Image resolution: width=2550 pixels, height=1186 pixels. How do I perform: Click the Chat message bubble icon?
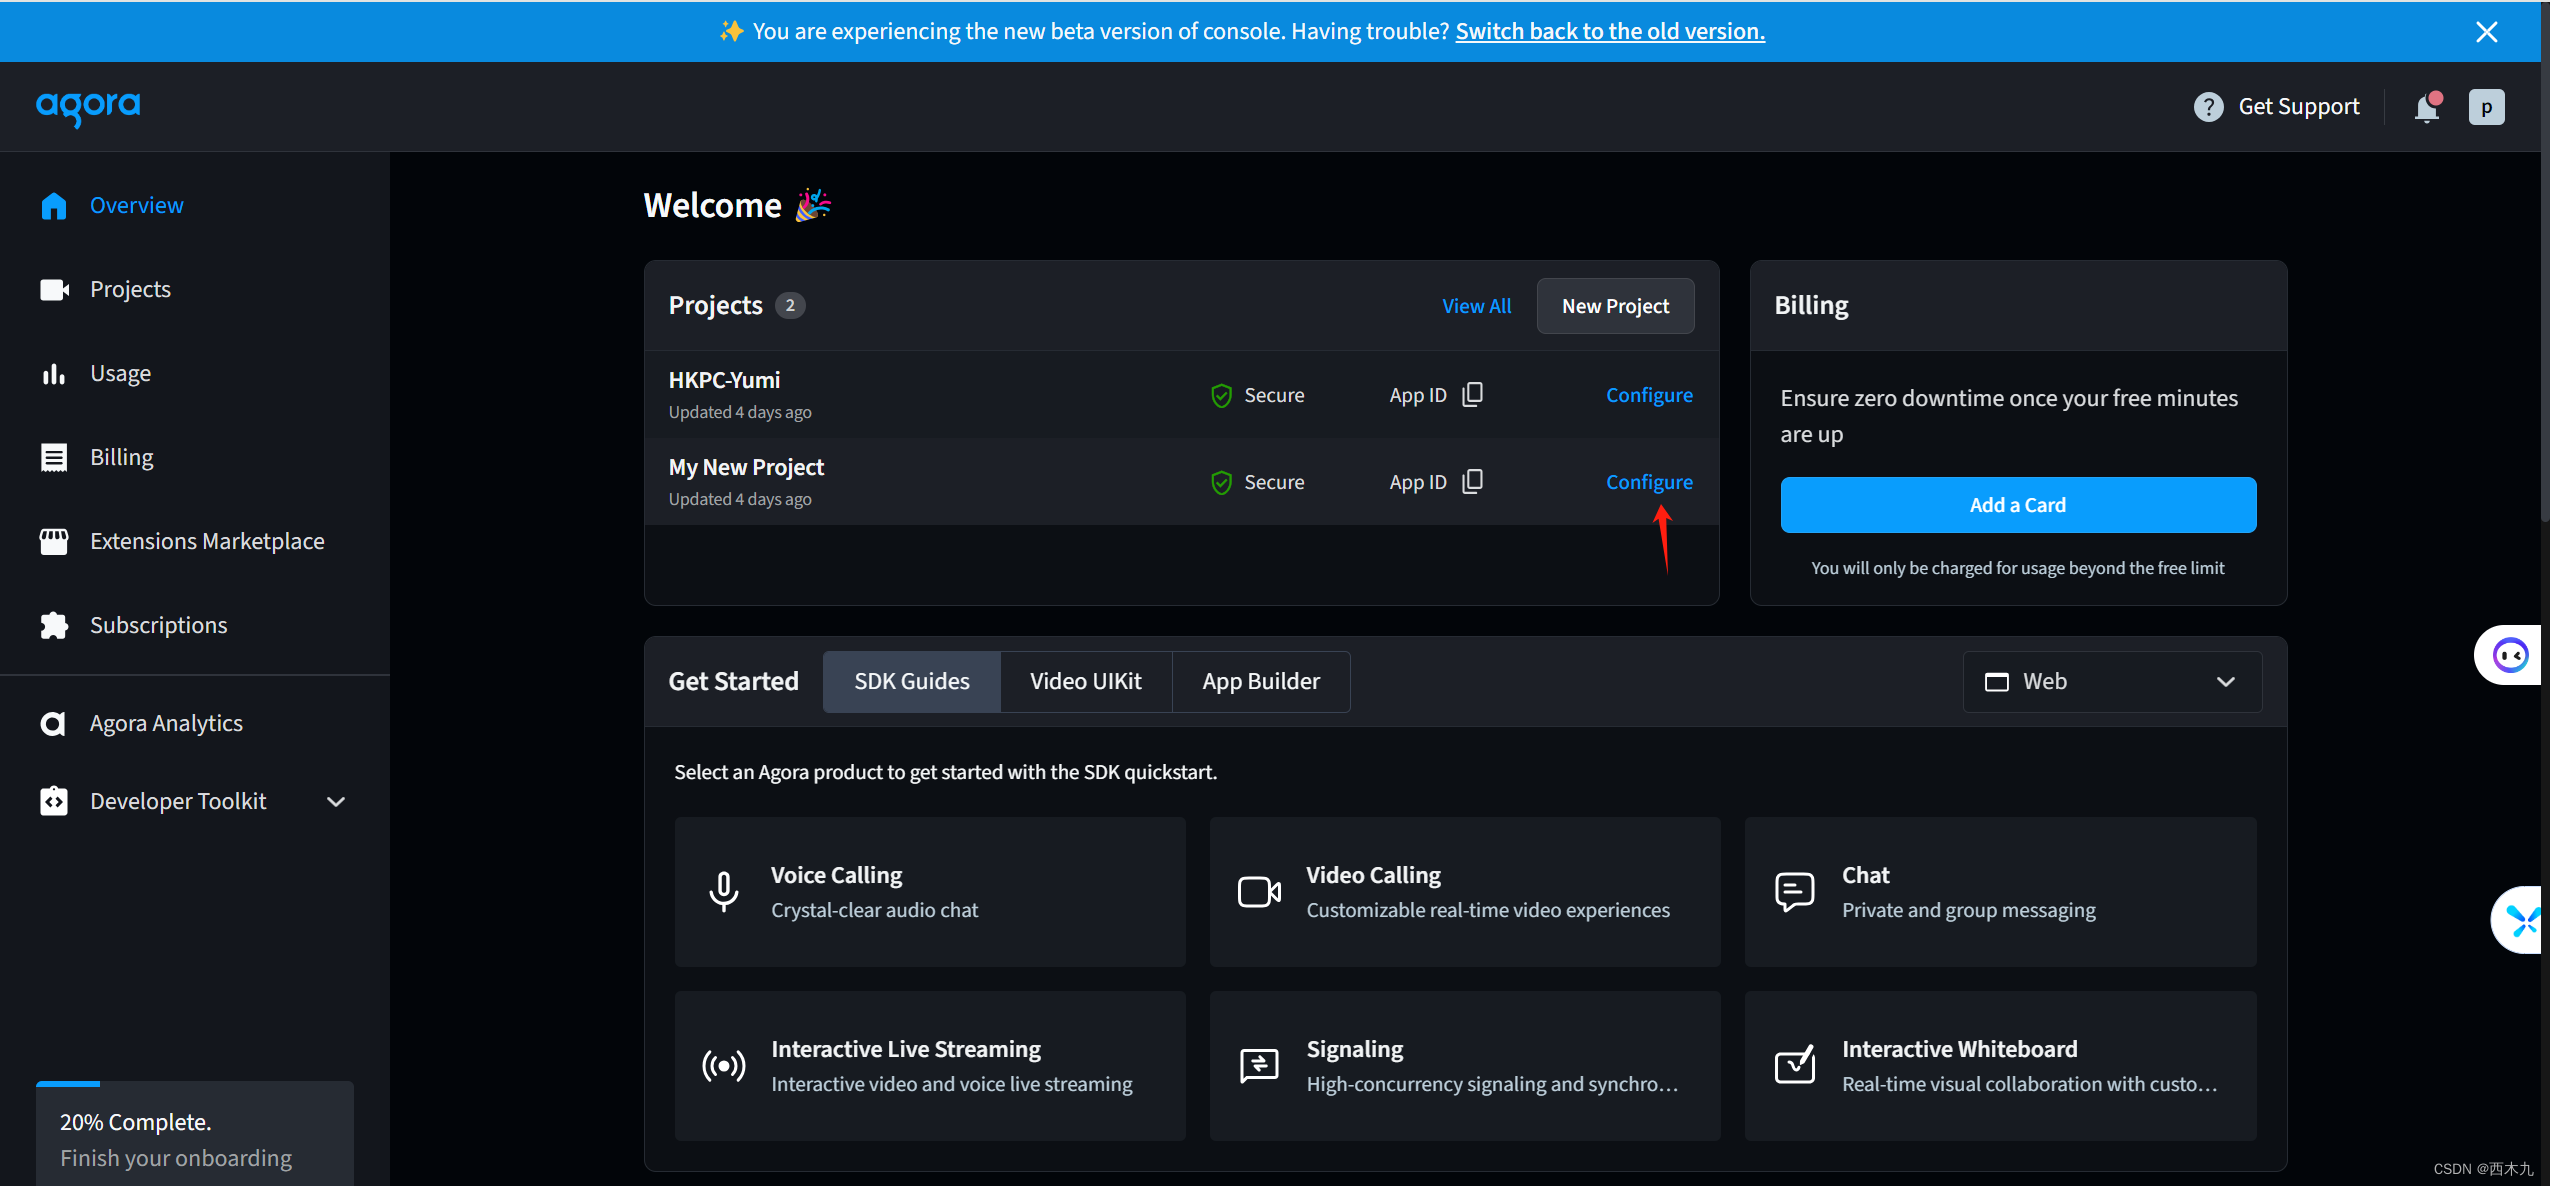[x=1794, y=891]
